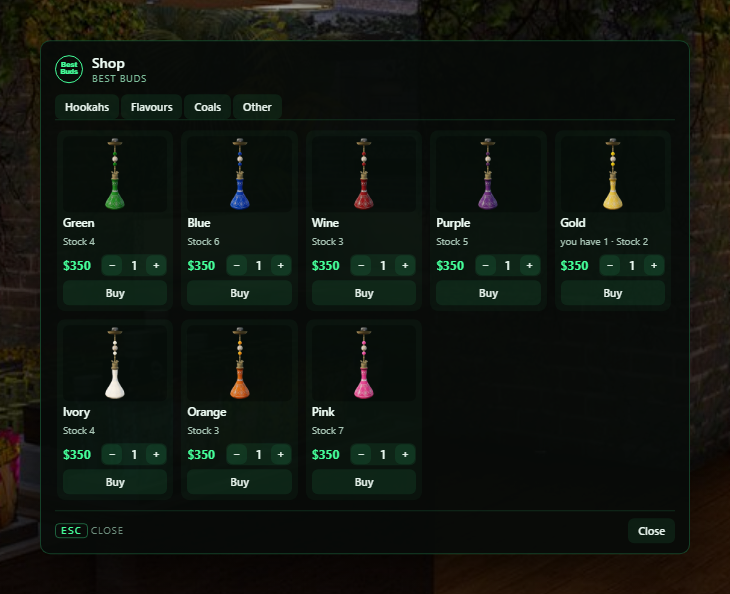Select the Purple hookah image

click(x=488, y=174)
